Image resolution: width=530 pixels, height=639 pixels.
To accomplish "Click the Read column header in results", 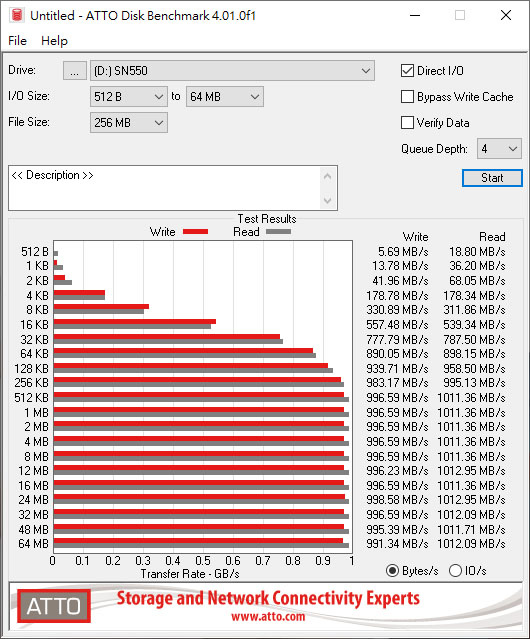I will coord(492,237).
